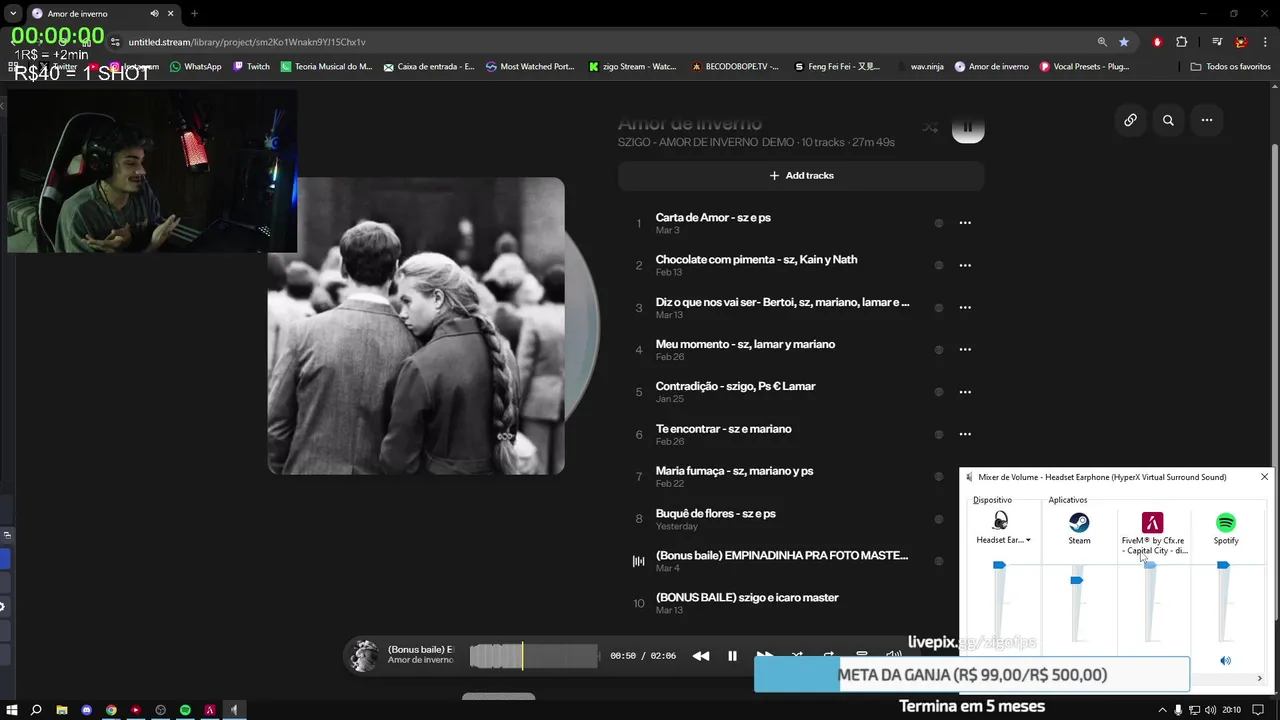Play track Carta de Amor - sz e ps

tap(713, 217)
